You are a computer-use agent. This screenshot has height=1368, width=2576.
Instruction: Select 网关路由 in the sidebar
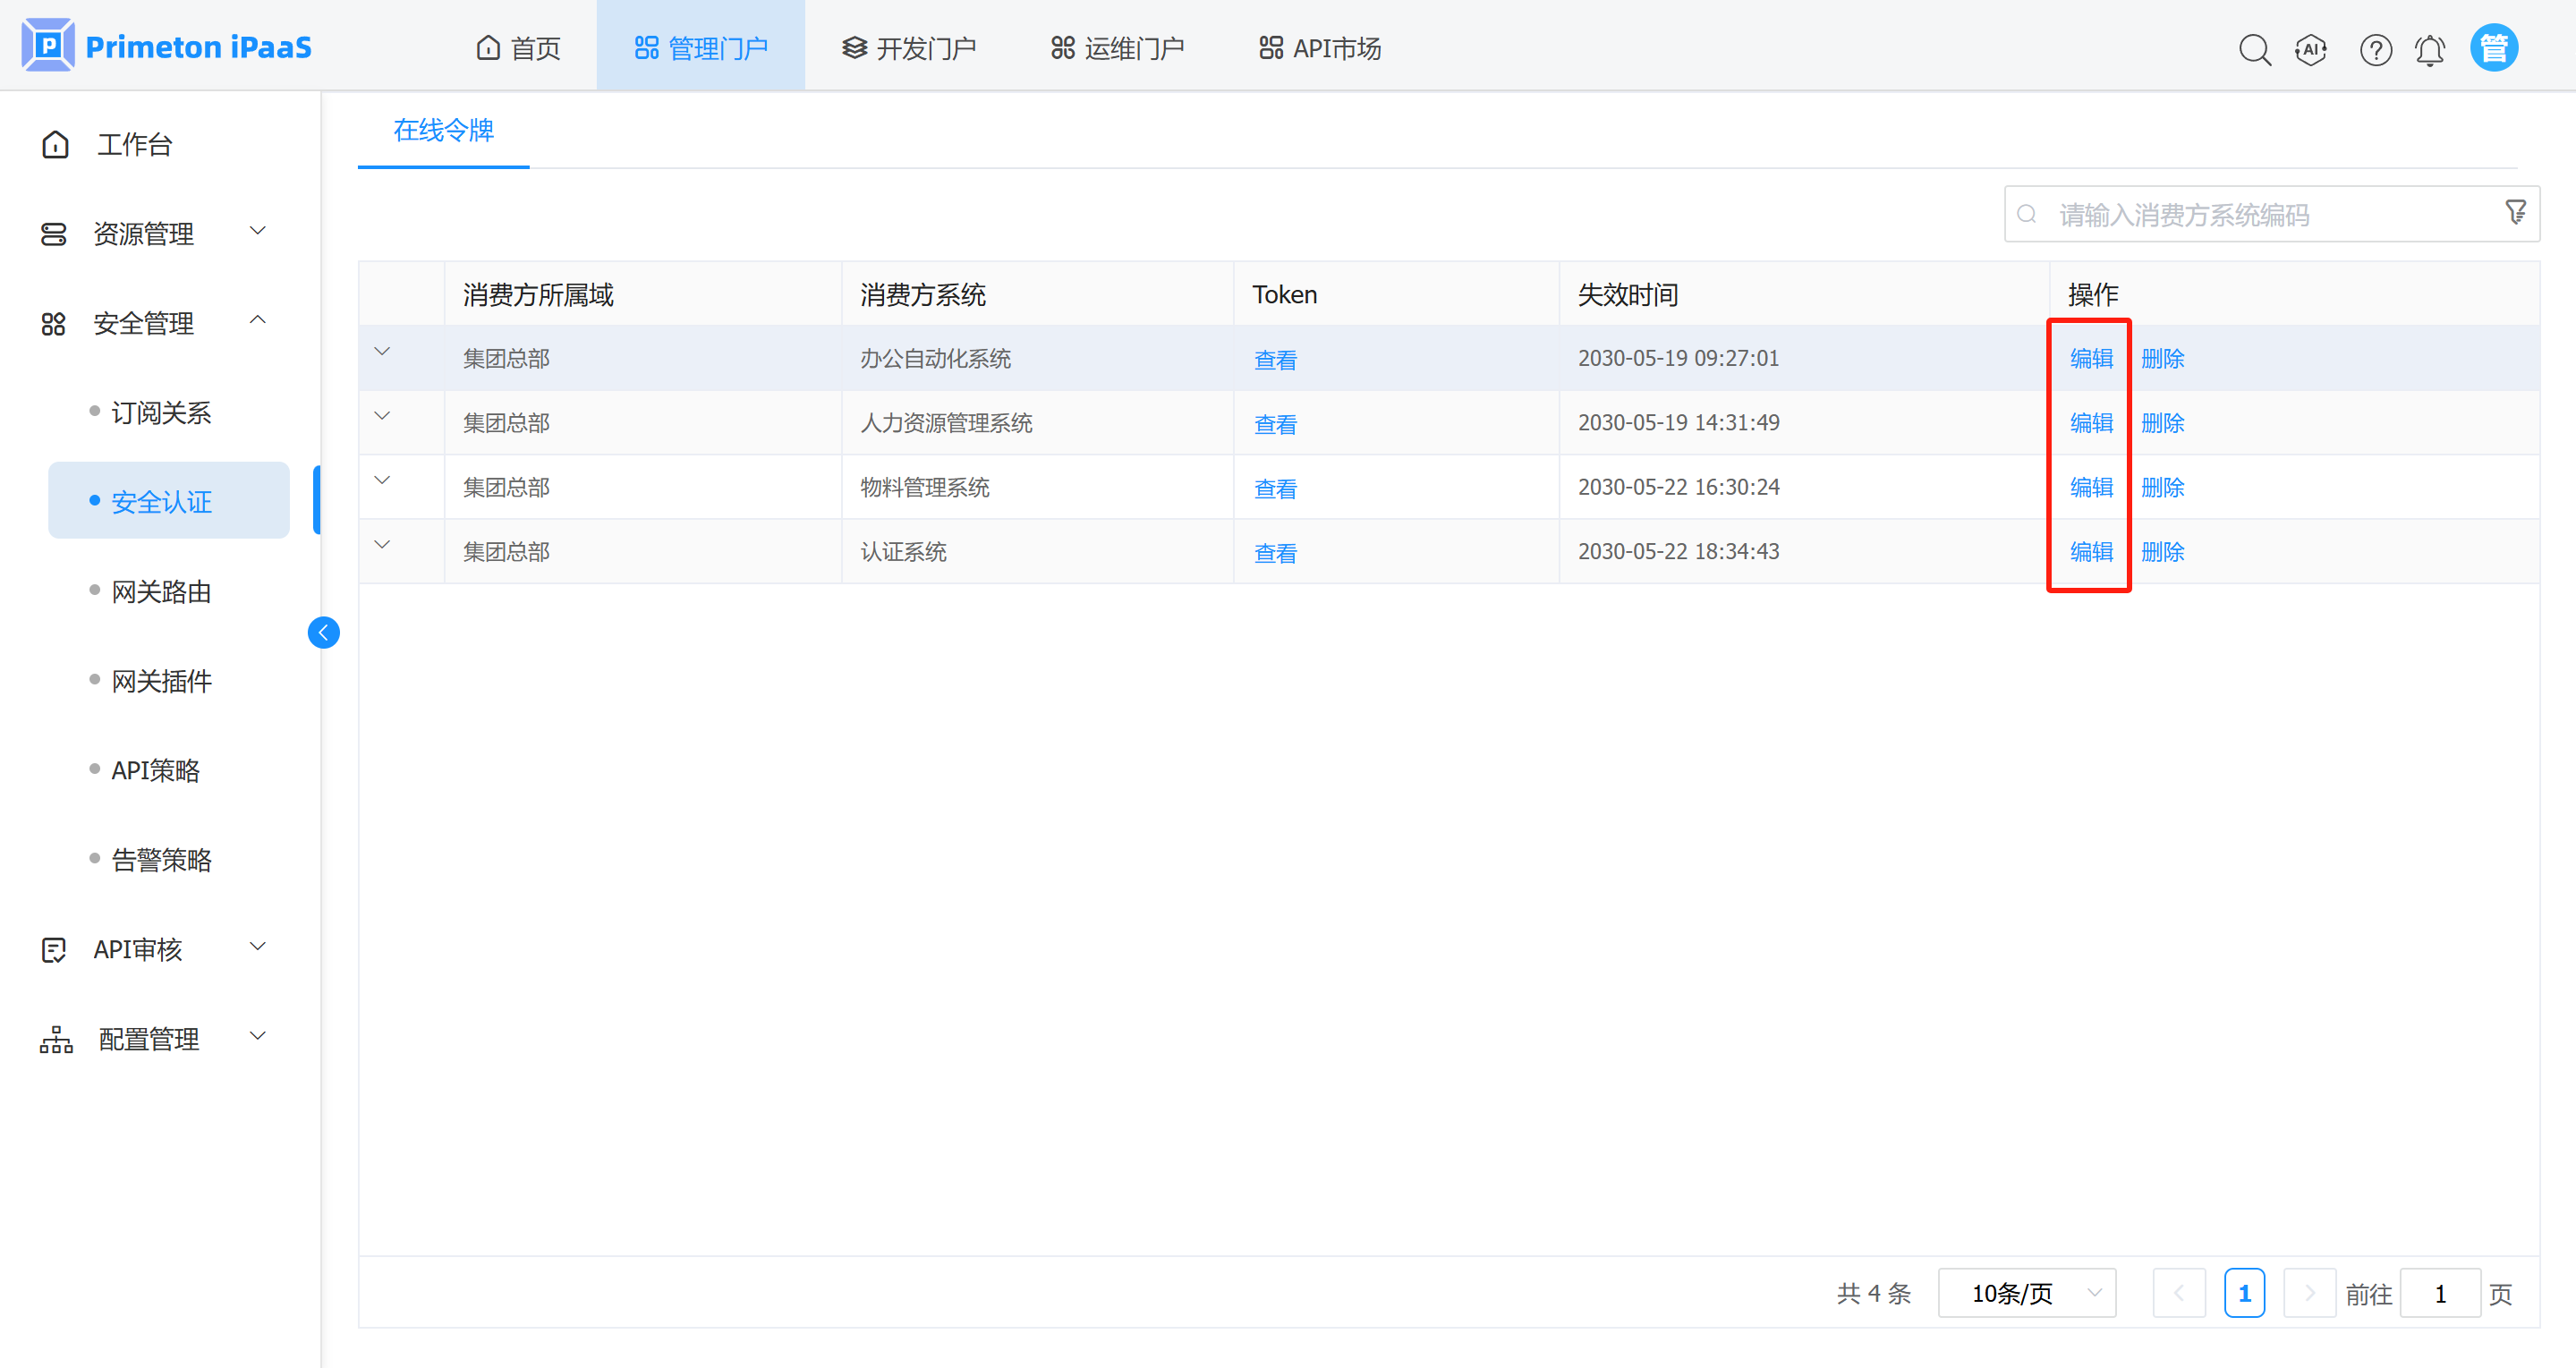pyautogui.click(x=161, y=591)
